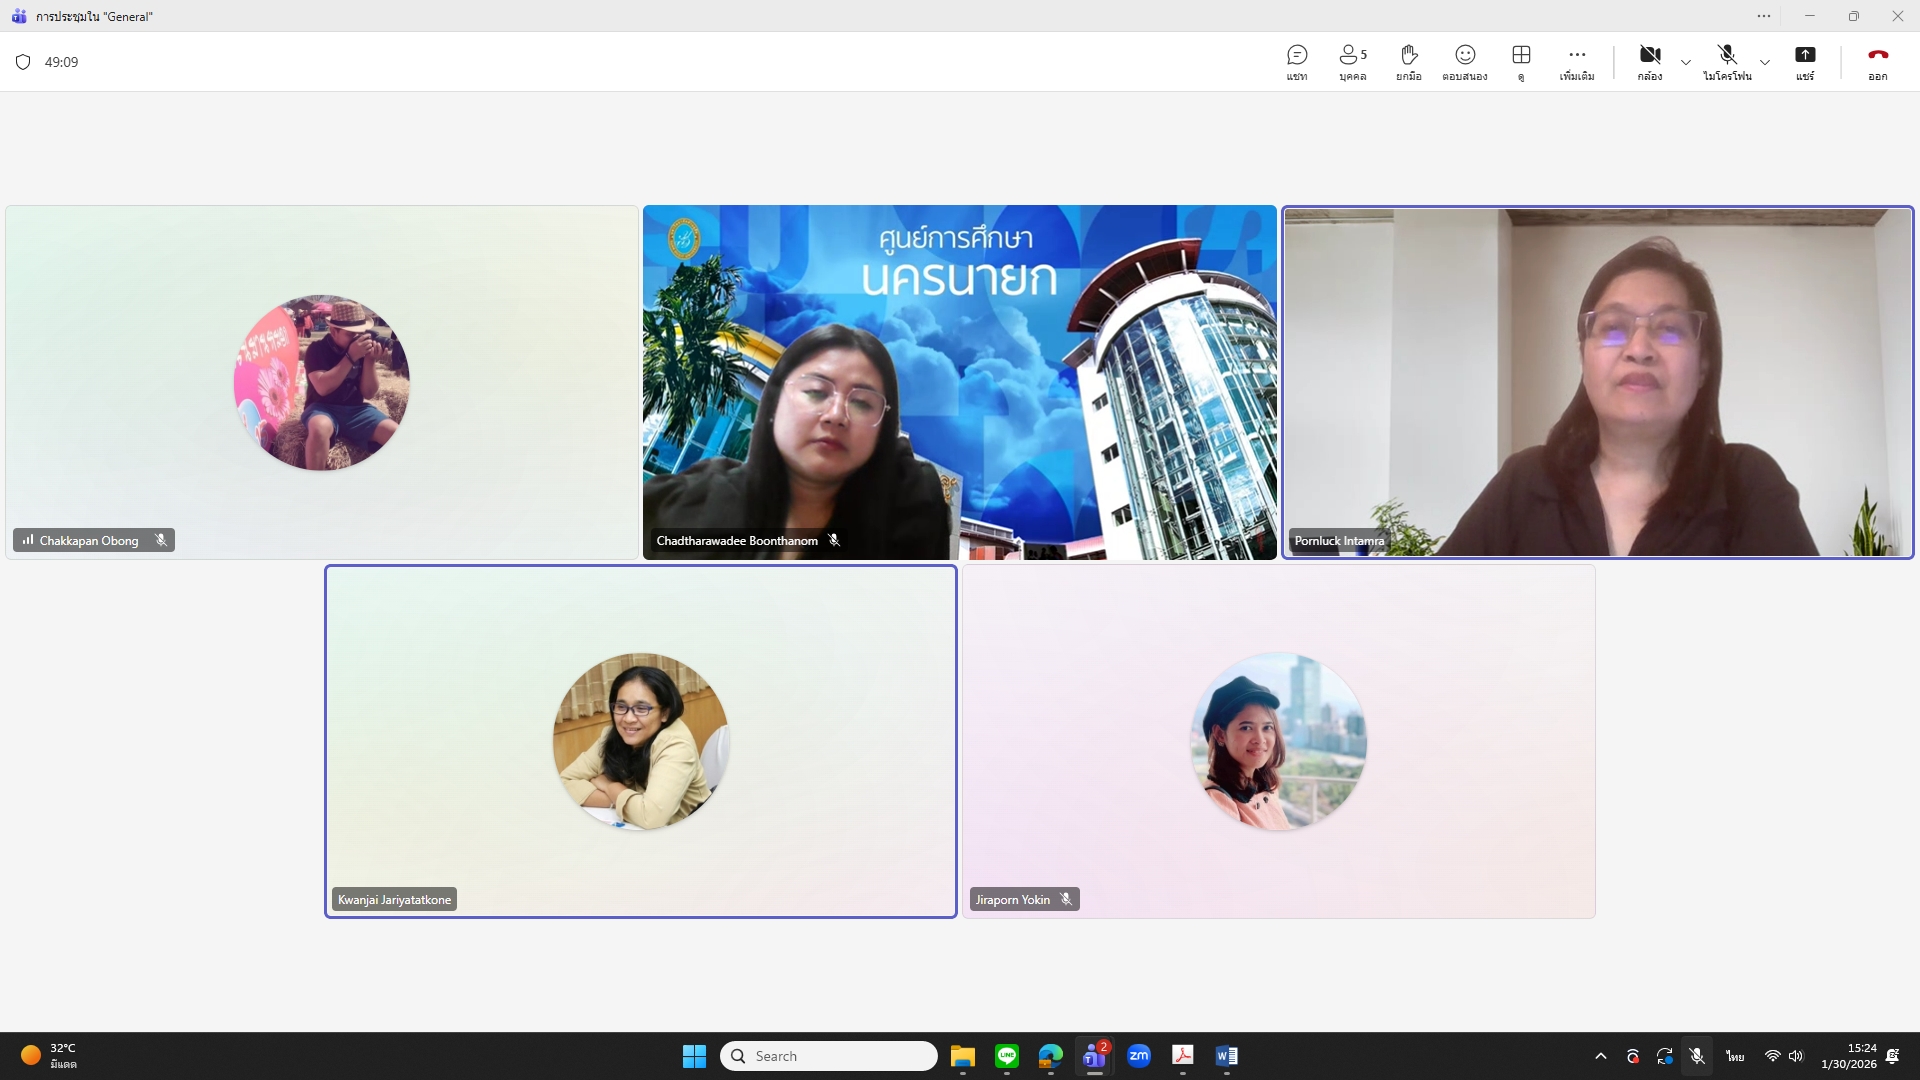This screenshot has height=1080, width=1920.
Task: Open Zoom from the taskbar
Action: pyautogui.click(x=1138, y=1056)
